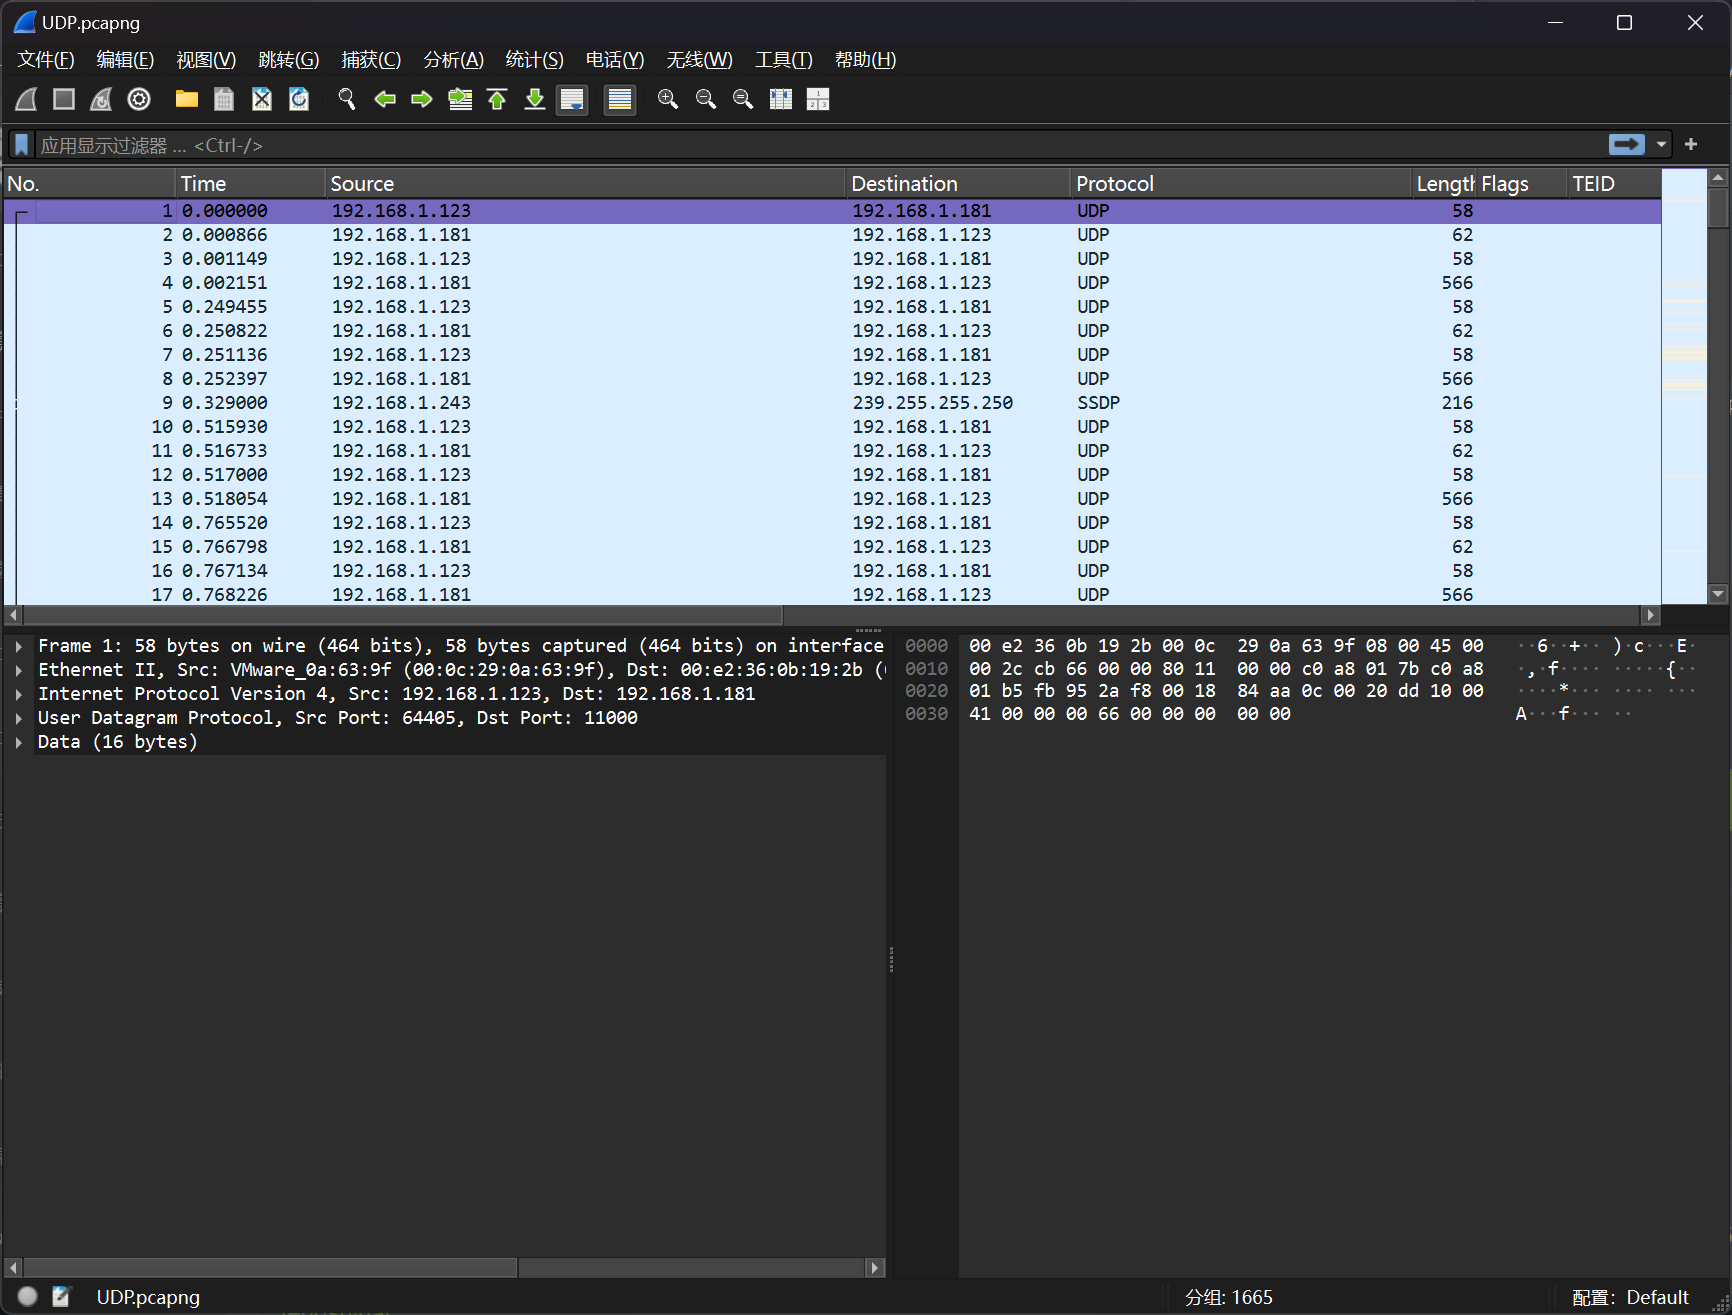The image size is (1732, 1315).
Task: Open the 电话(Y) menu
Action: pyautogui.click(x=615, y=60)
